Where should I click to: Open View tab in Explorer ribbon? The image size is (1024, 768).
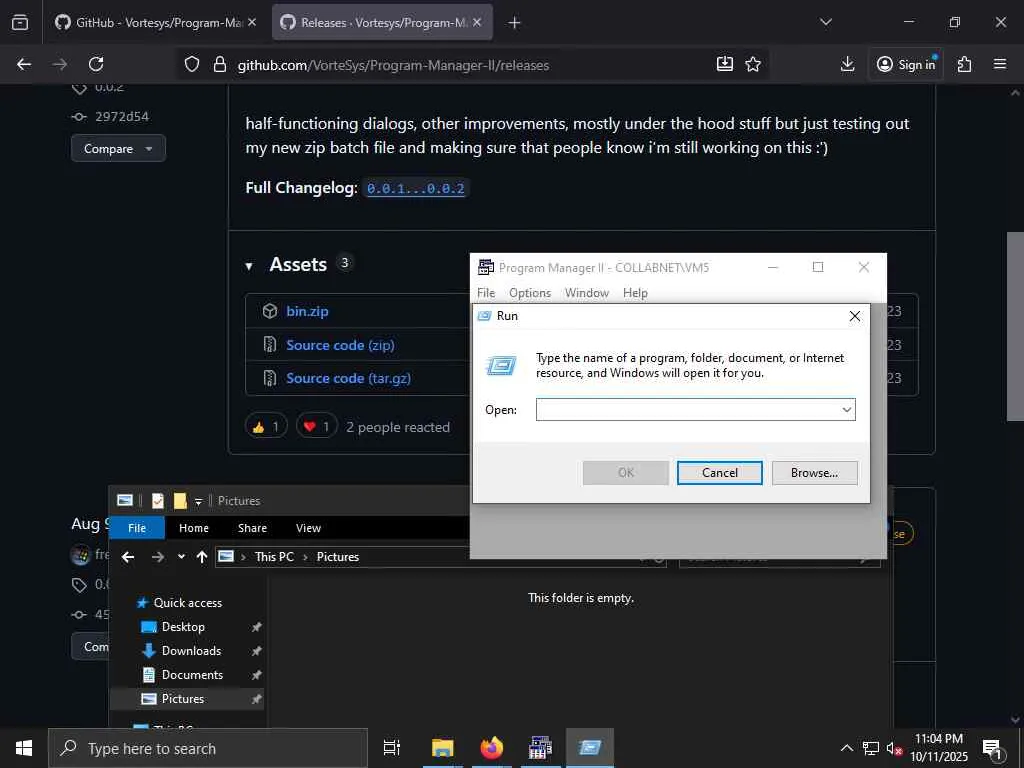308,528
